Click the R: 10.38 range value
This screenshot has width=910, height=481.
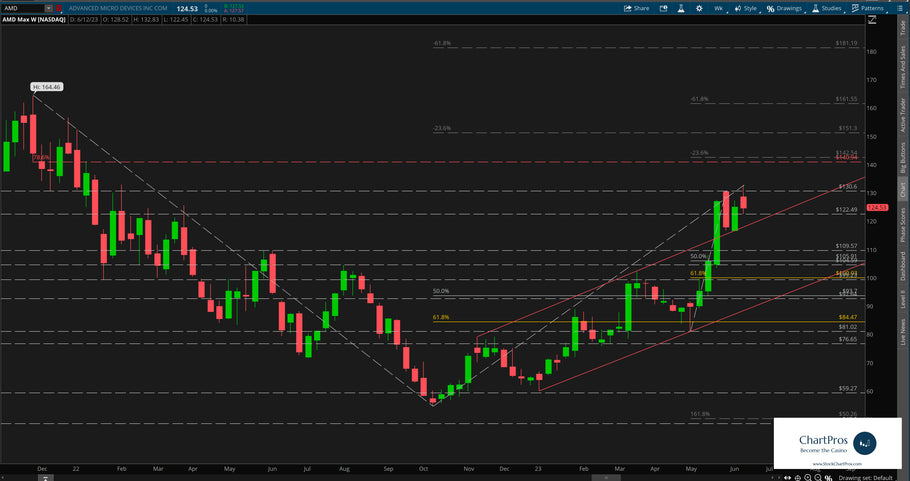[232, 19]
